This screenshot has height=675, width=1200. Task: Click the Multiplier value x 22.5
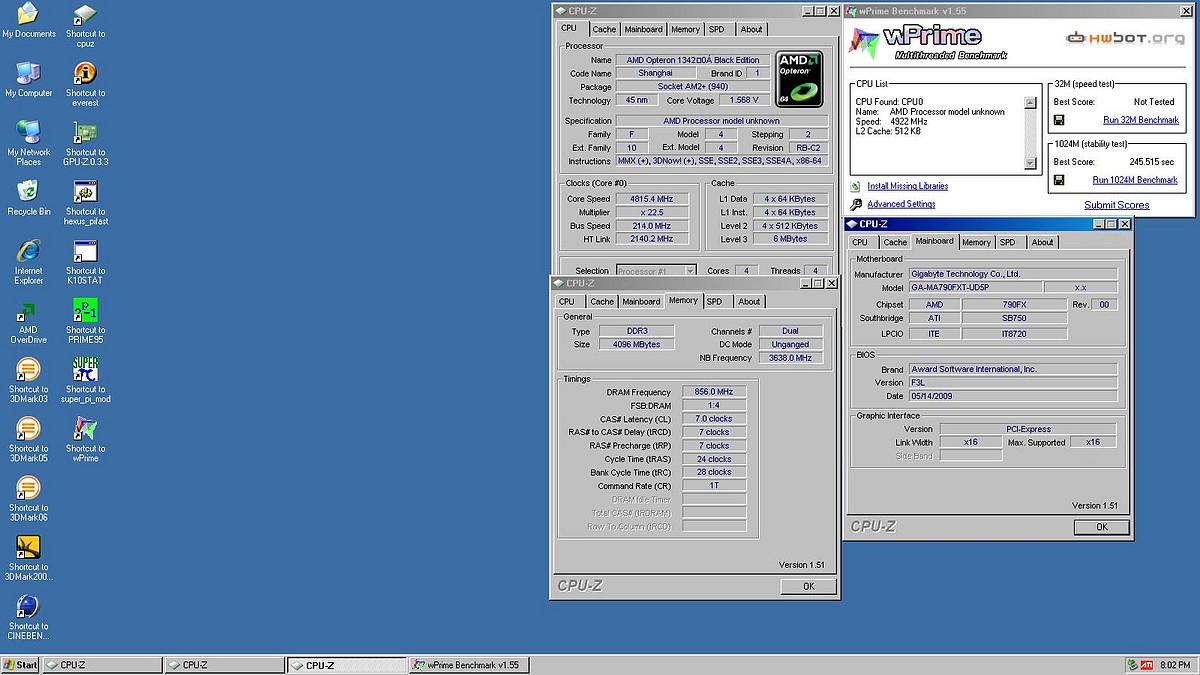(652, 213)
